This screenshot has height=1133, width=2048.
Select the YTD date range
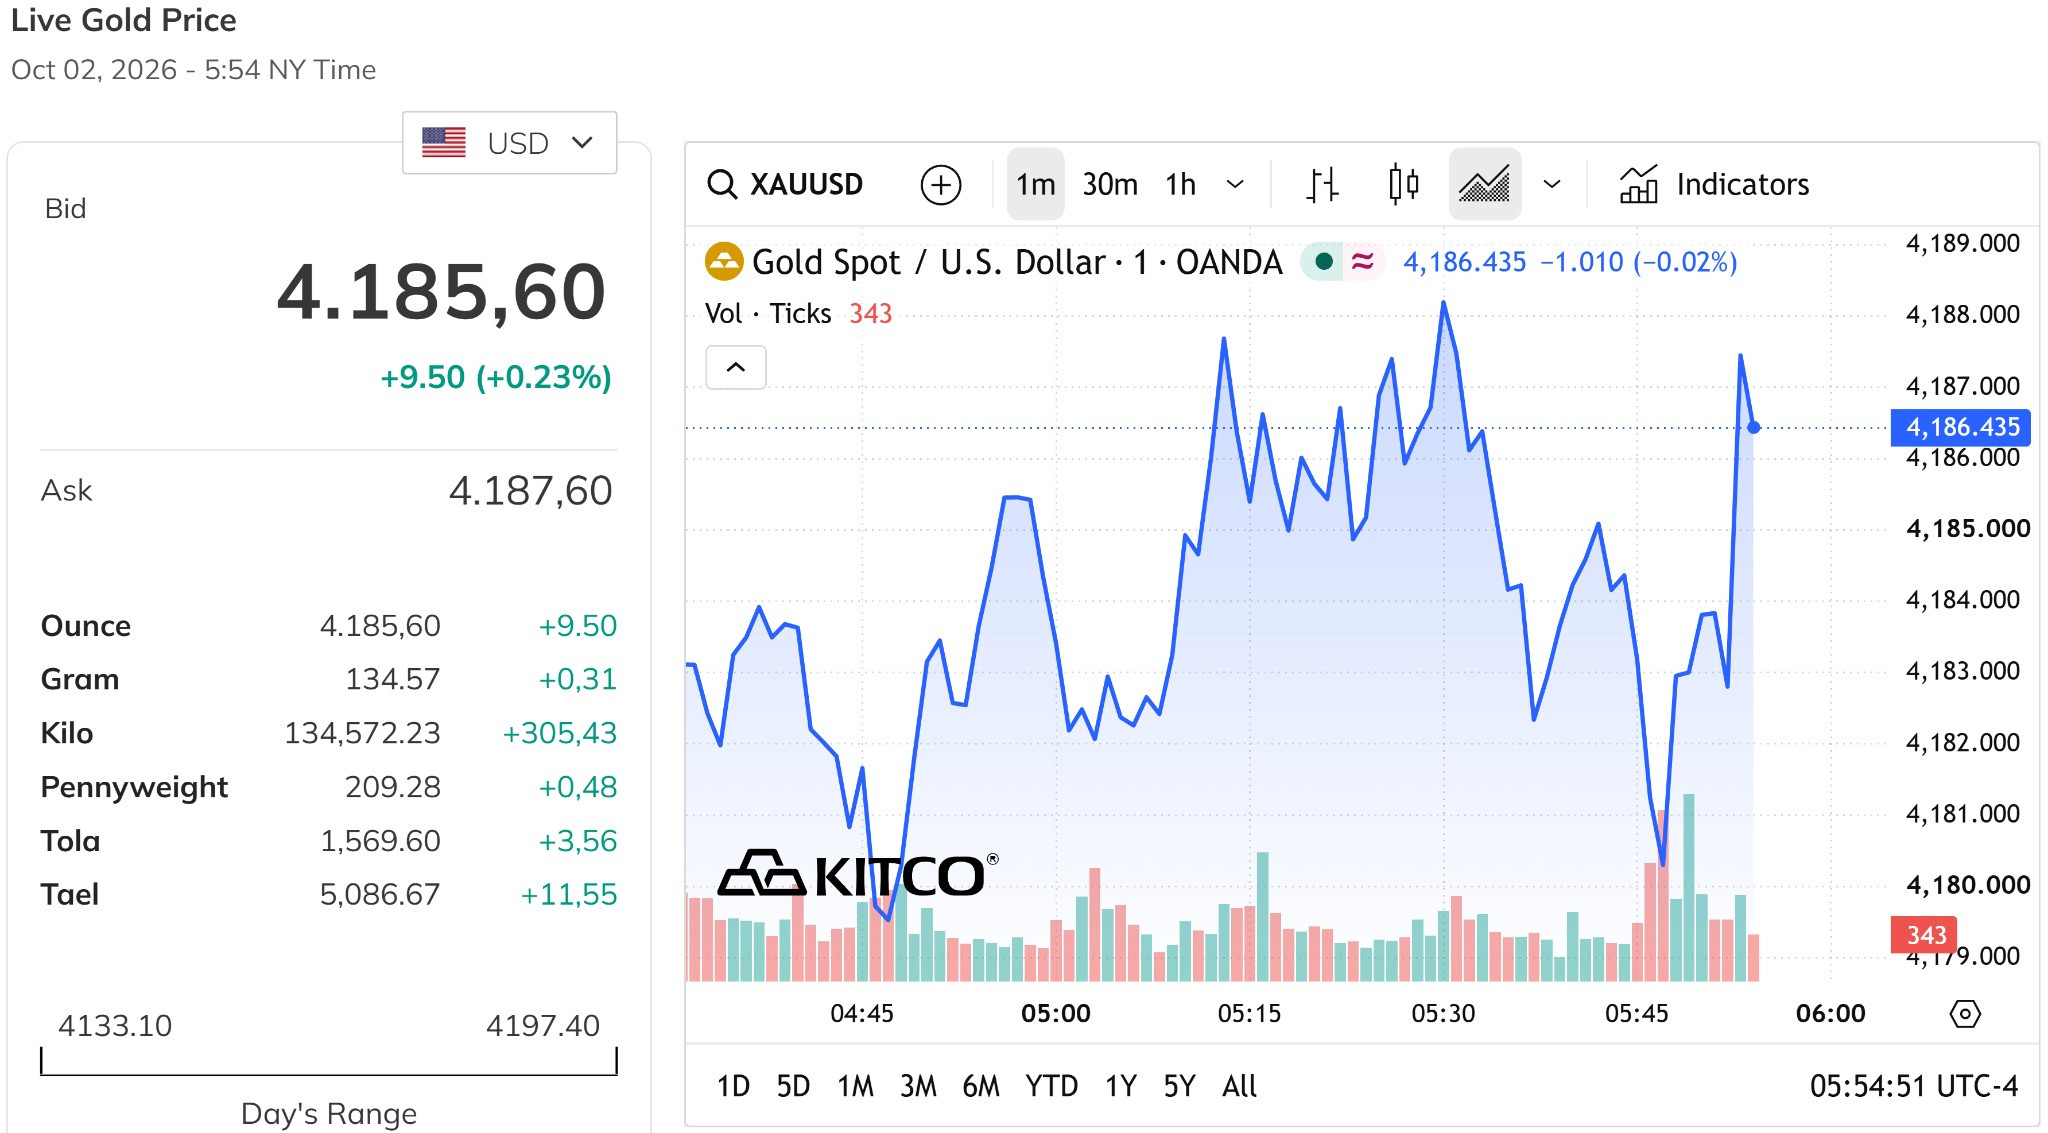(1051, 1086)
